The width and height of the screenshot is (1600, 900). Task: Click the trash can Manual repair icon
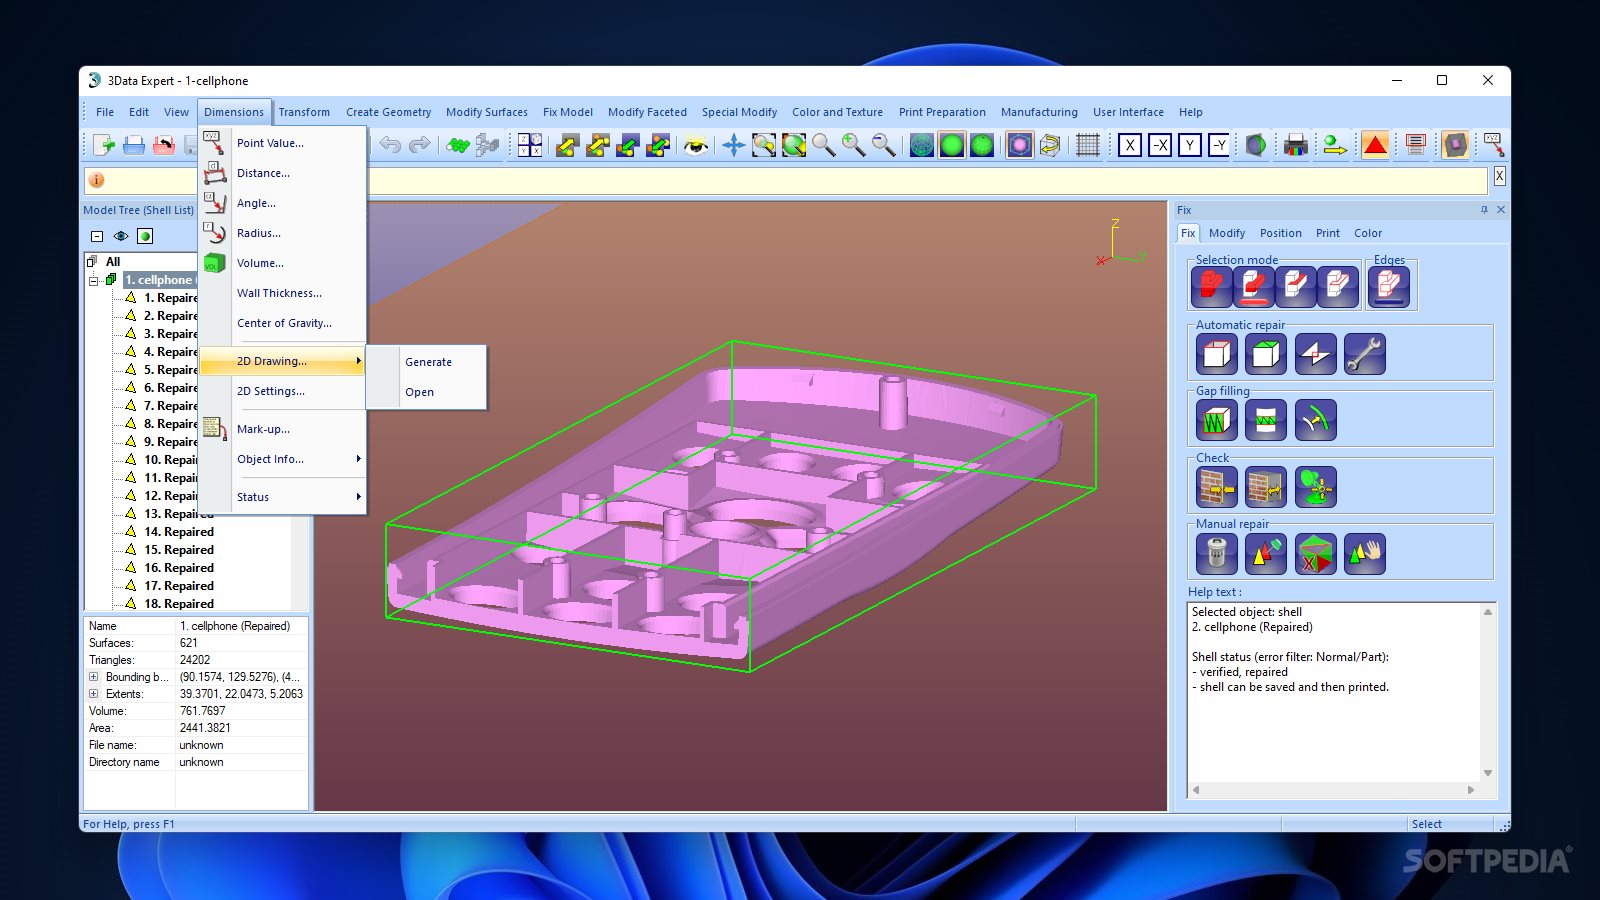1216,553
